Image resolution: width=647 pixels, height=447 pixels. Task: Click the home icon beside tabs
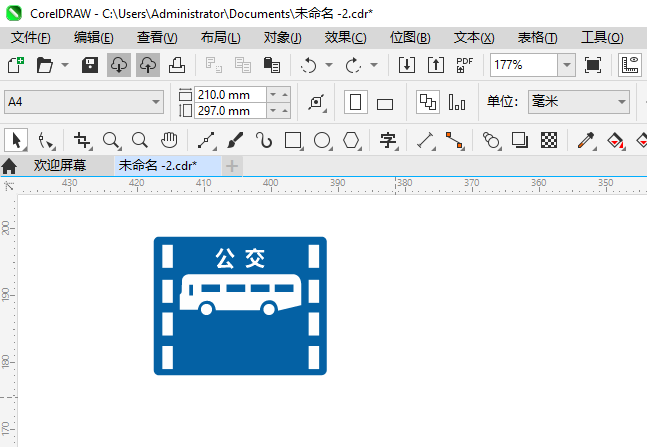(9, 166)
